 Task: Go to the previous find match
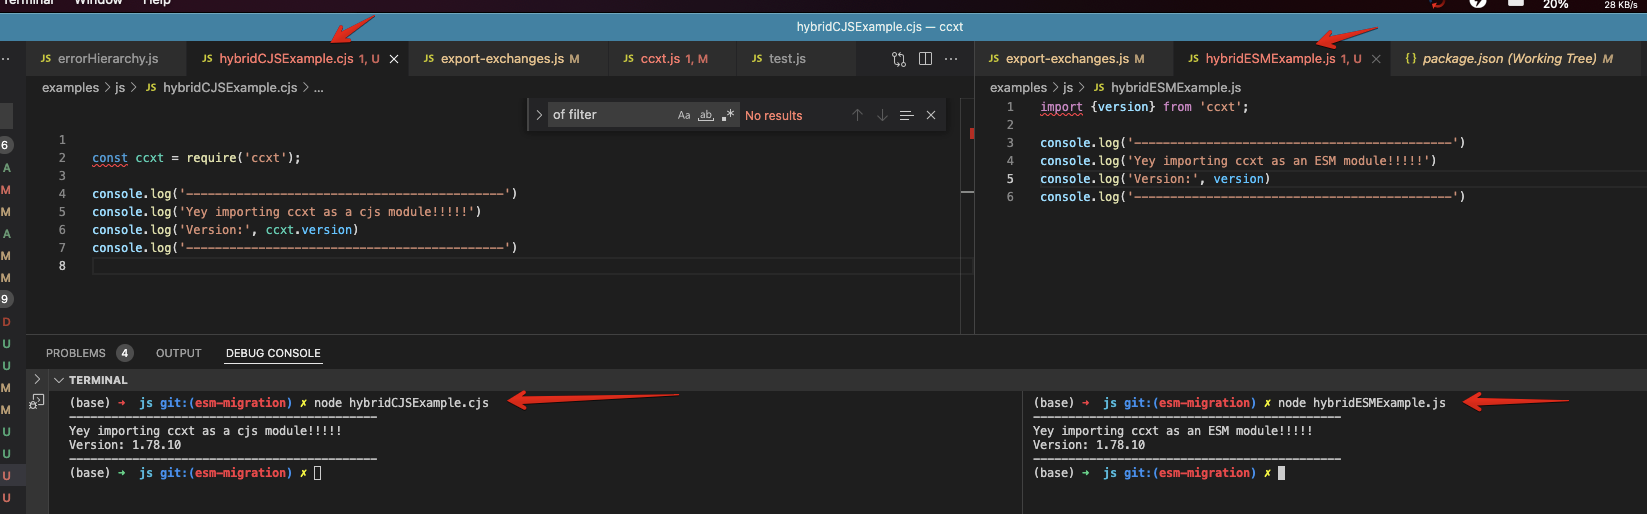click(857, 115)
